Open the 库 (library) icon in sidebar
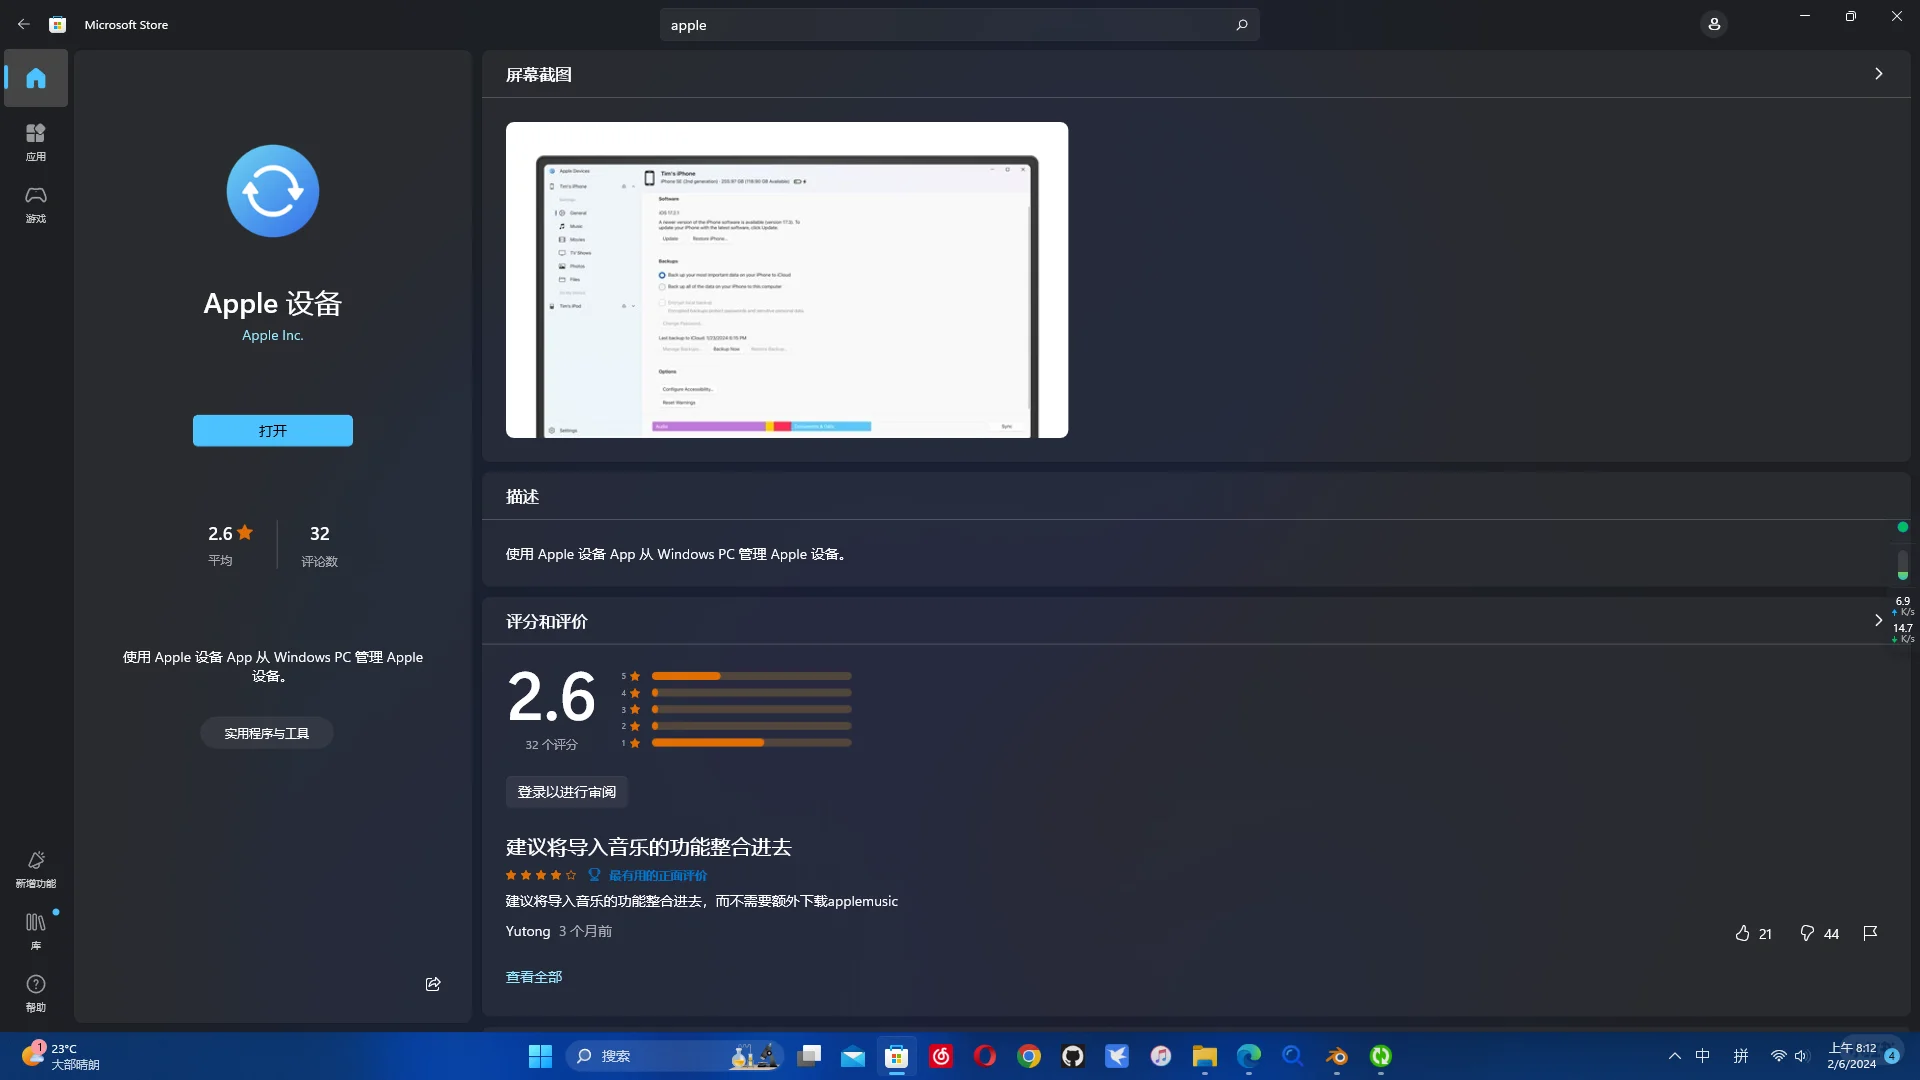Screen dimensions: 1920x1080 35,930
